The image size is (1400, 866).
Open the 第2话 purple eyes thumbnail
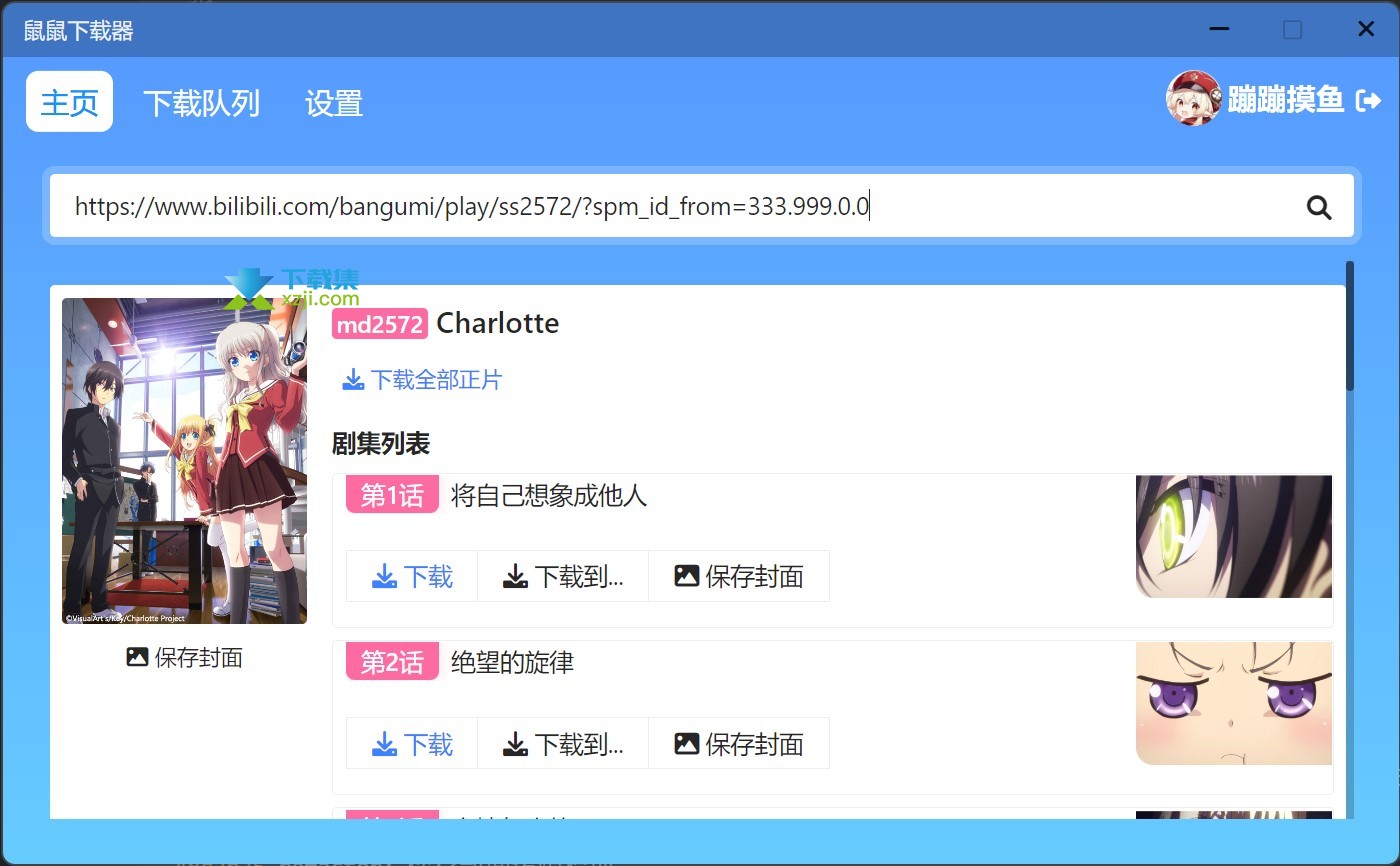[1234, 703]
